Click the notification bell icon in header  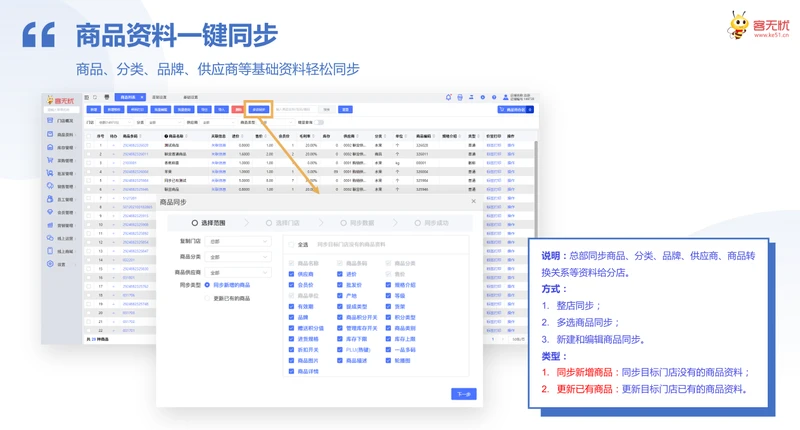click(x=447, y=97)
